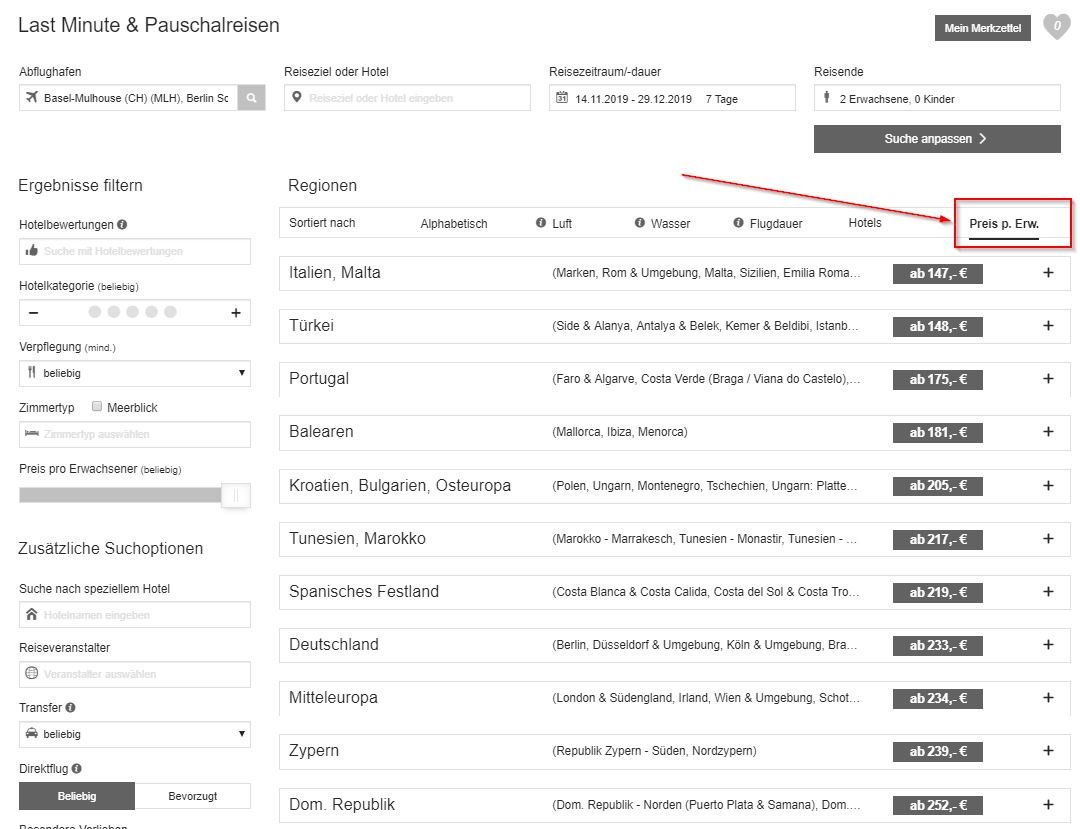Click the Reiseziel oder Hotel input field
The width and height of the screenshot is (1080, 829).
click(x=408, y=98)
